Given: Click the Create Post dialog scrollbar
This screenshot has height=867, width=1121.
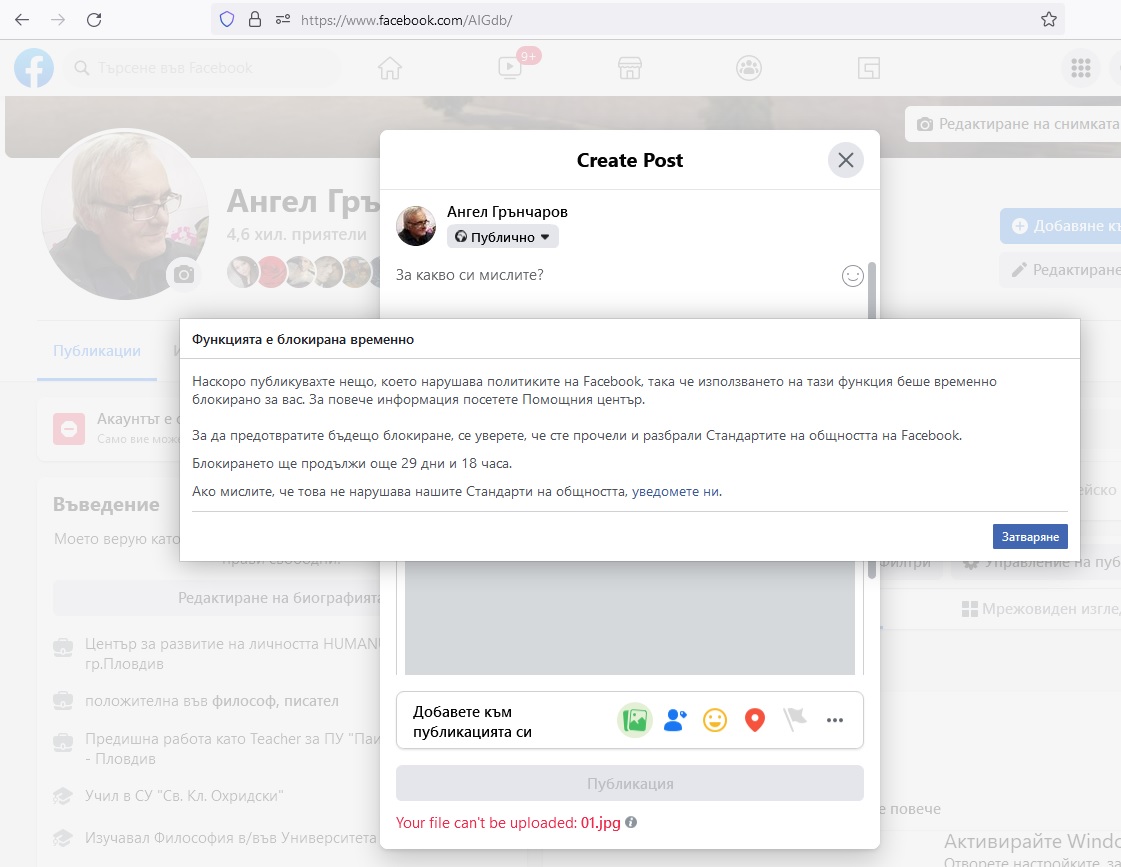Looking at the screenshot, I should pos(871,290).
